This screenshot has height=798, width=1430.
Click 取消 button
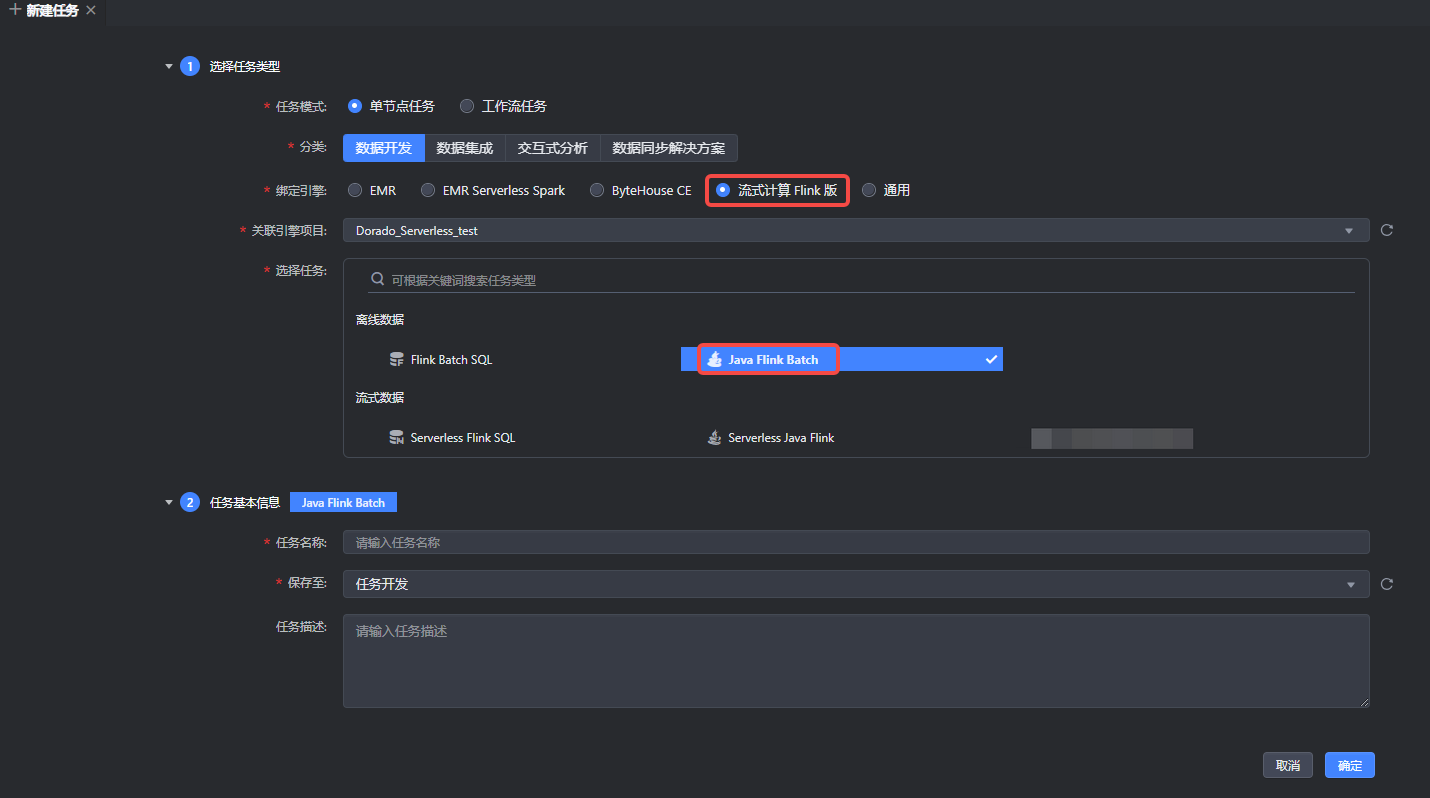[1288, 765]
